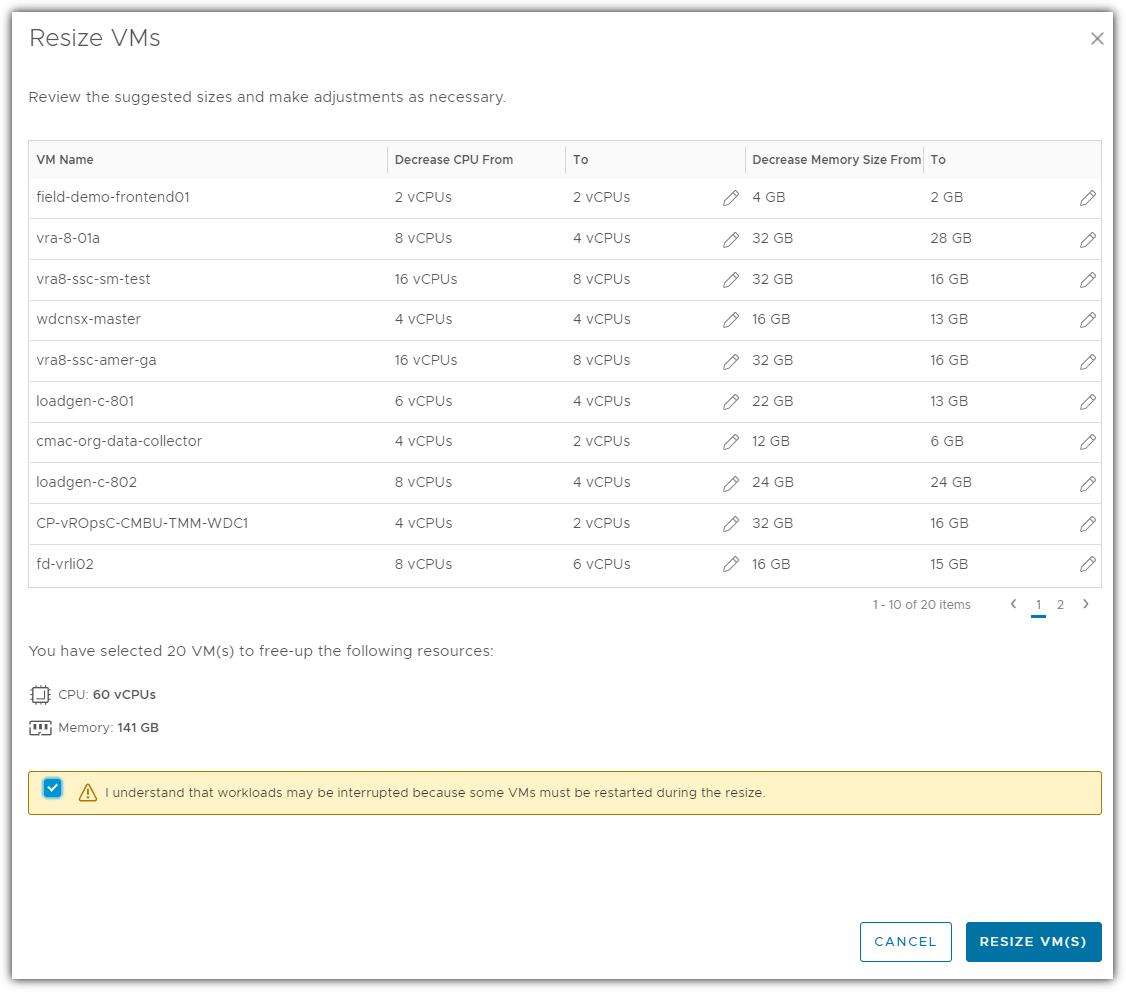Edit memory size for vra-8-01a
Viewport: 1126px width, 992px height.
[x=1088, y=239]
